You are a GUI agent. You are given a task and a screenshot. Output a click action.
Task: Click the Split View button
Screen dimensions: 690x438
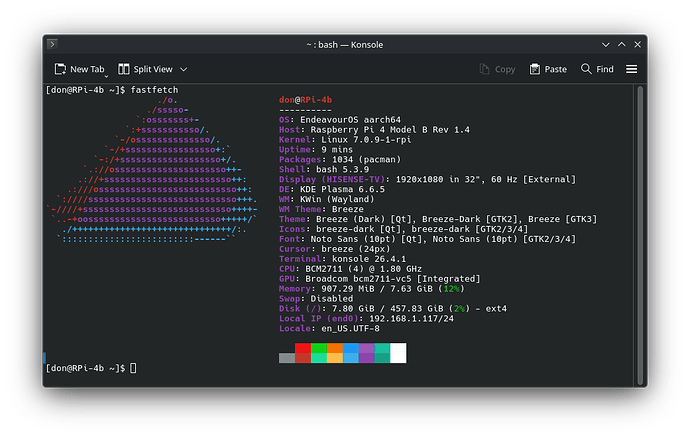pos(145,69)
